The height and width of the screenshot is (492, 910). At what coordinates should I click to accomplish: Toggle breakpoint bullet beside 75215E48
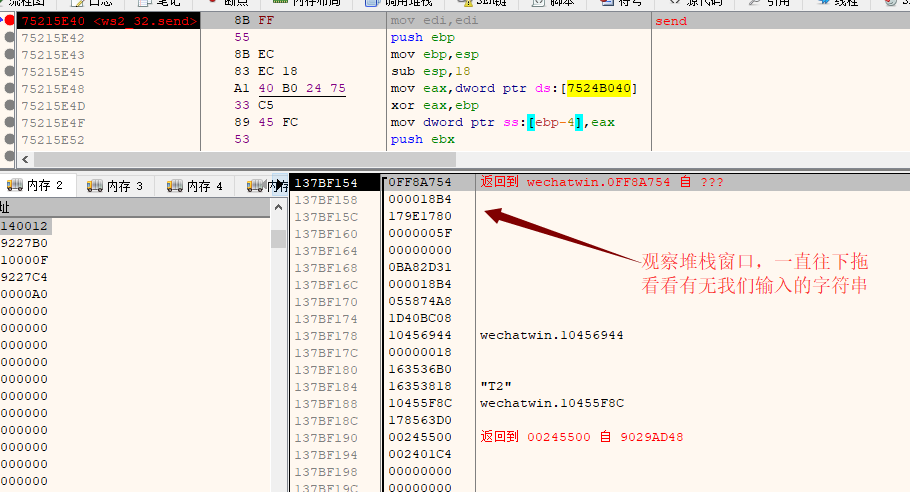coord(9,88)
